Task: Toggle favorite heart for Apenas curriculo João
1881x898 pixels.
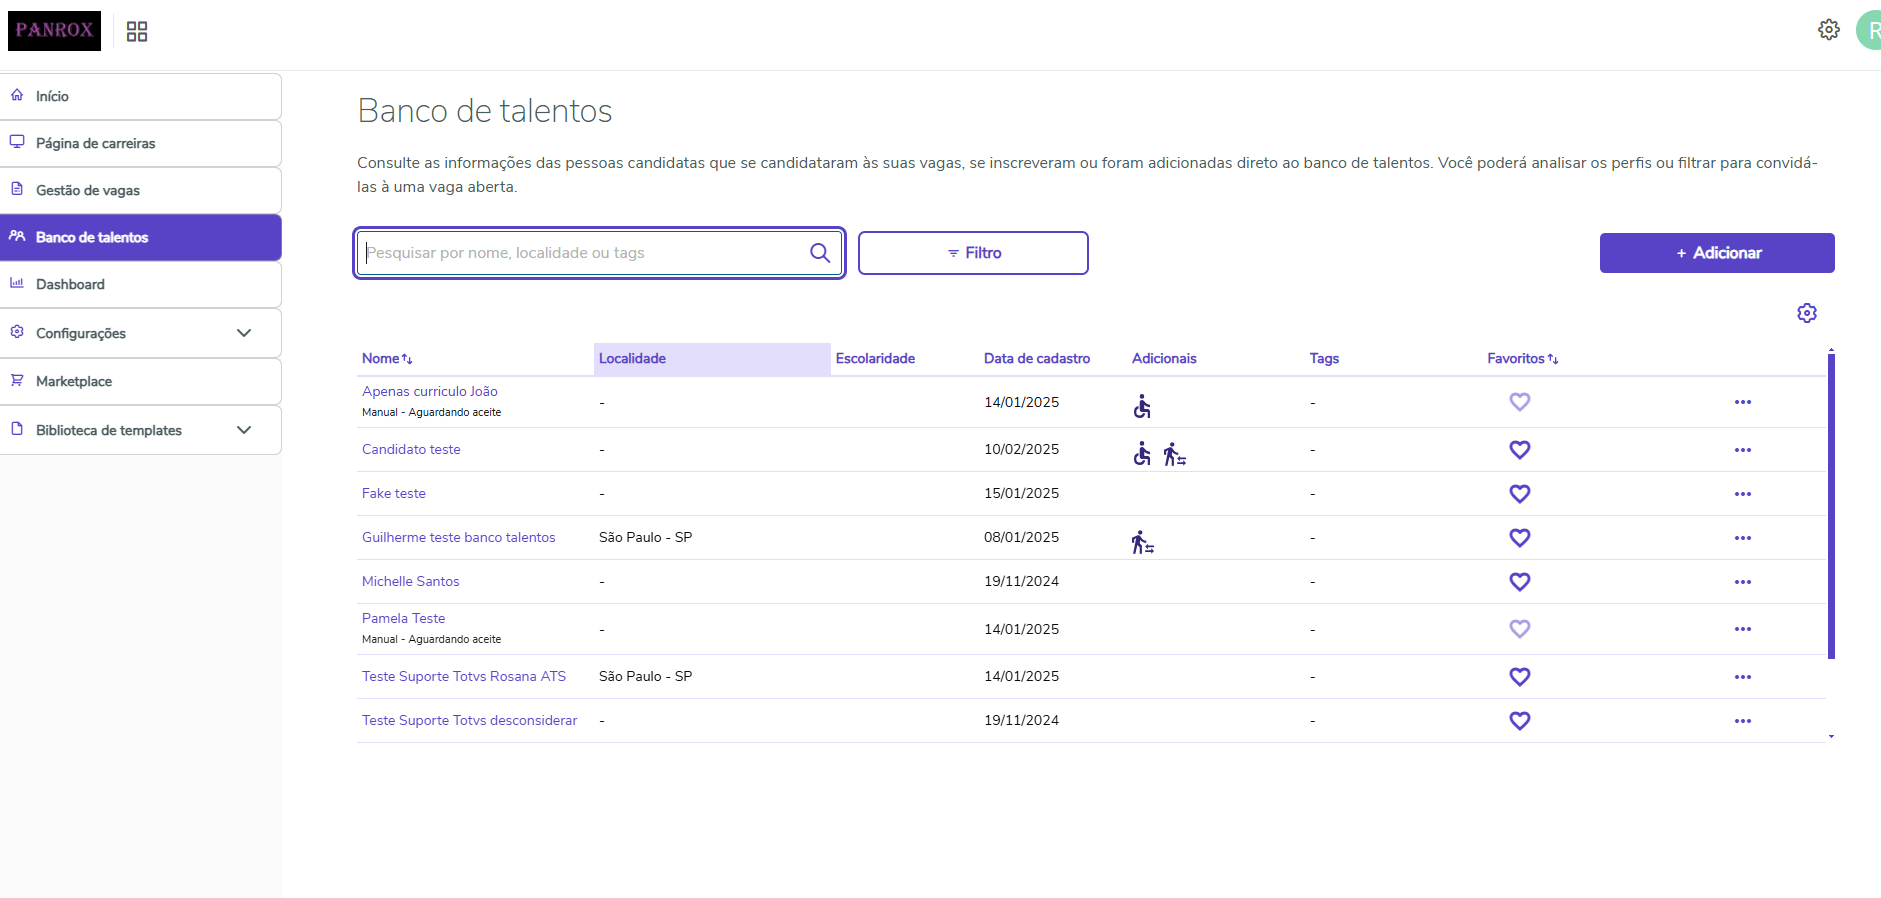Action: click(x=1519, y=402)
